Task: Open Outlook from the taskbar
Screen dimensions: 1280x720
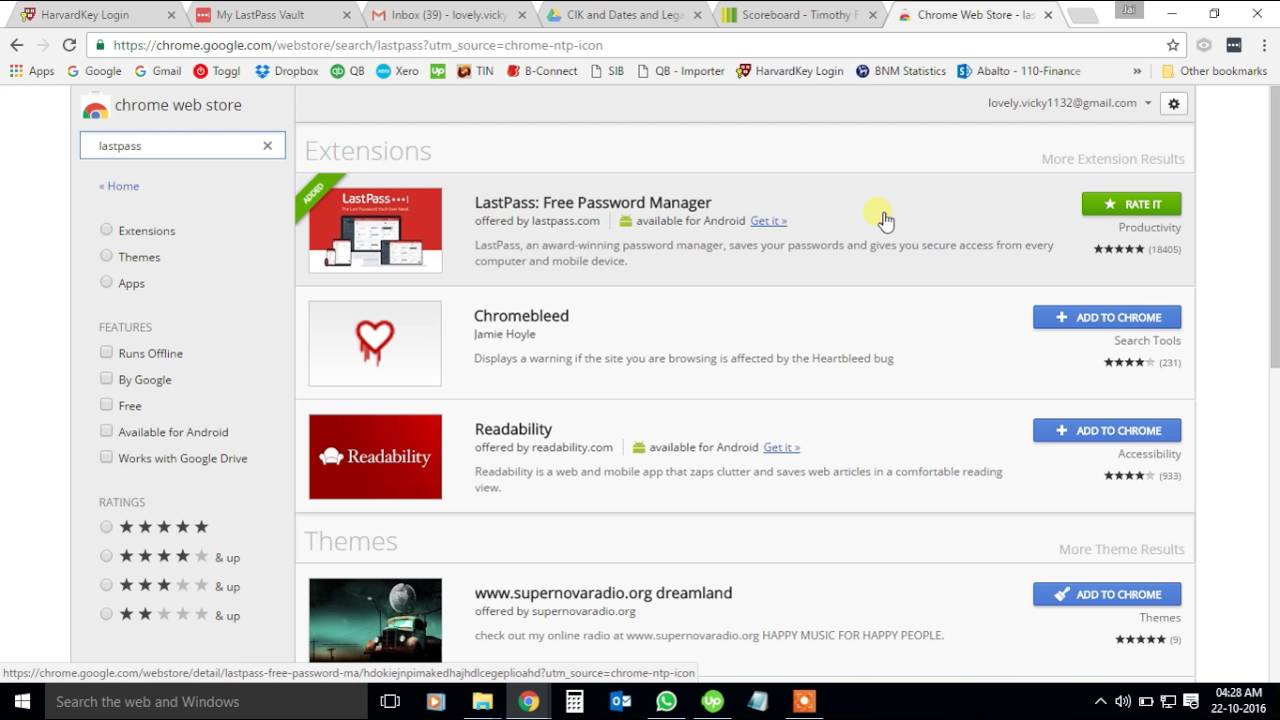Action: point(620,701)
